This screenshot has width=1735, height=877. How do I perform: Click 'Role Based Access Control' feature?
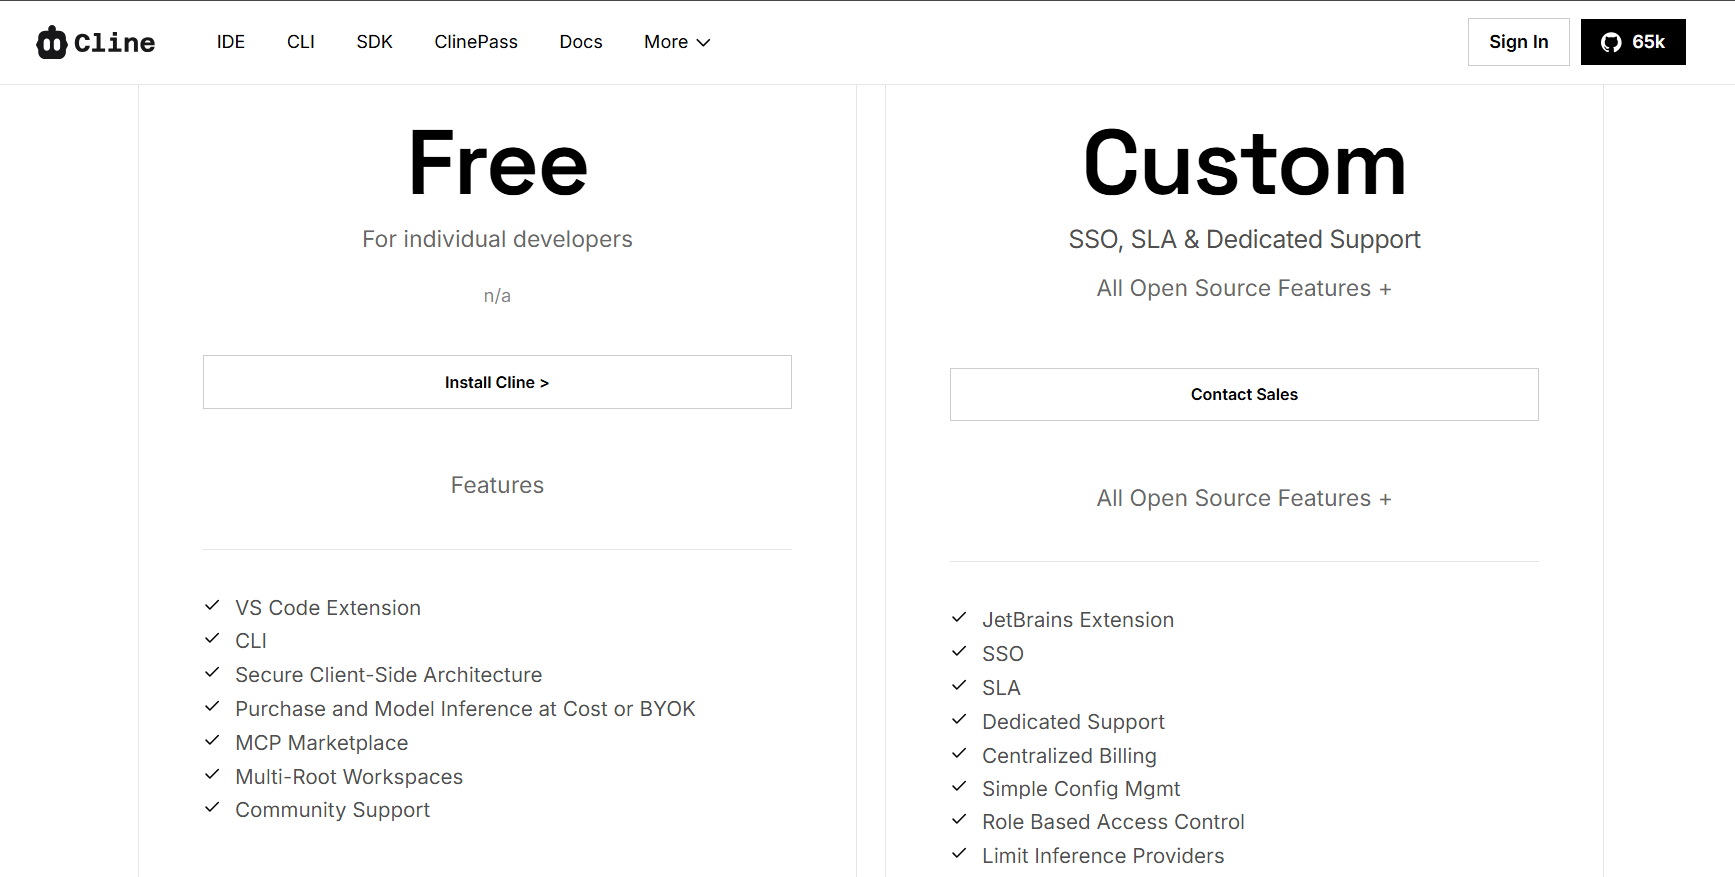[x=1113, y=822]
